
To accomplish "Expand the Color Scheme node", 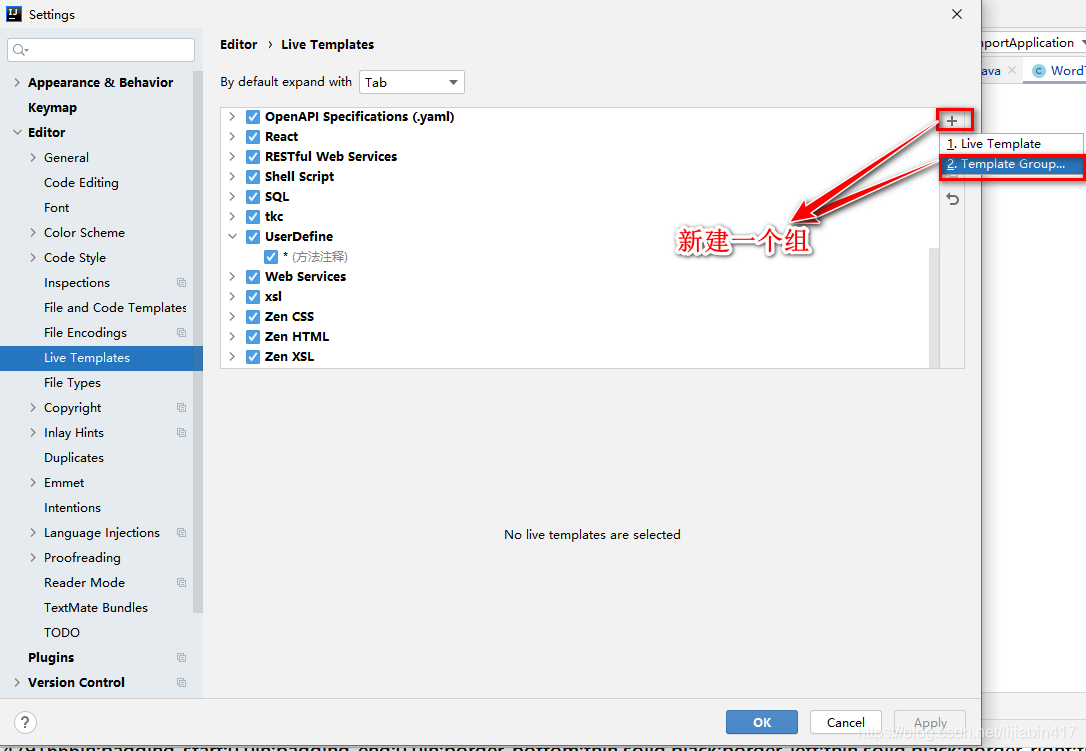I will point(33,233).
